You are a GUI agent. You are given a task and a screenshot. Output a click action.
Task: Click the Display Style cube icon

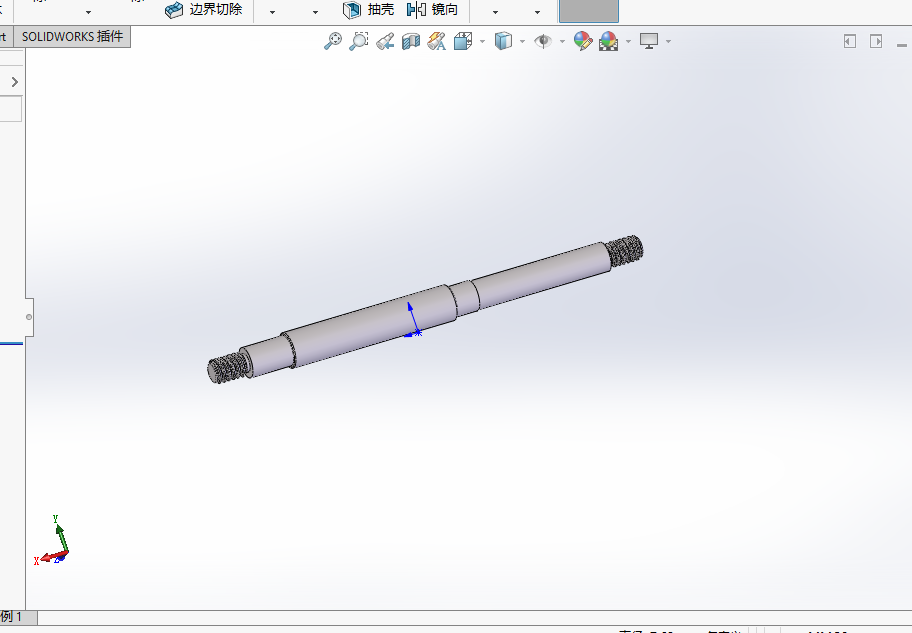click(x=503, y=41)
